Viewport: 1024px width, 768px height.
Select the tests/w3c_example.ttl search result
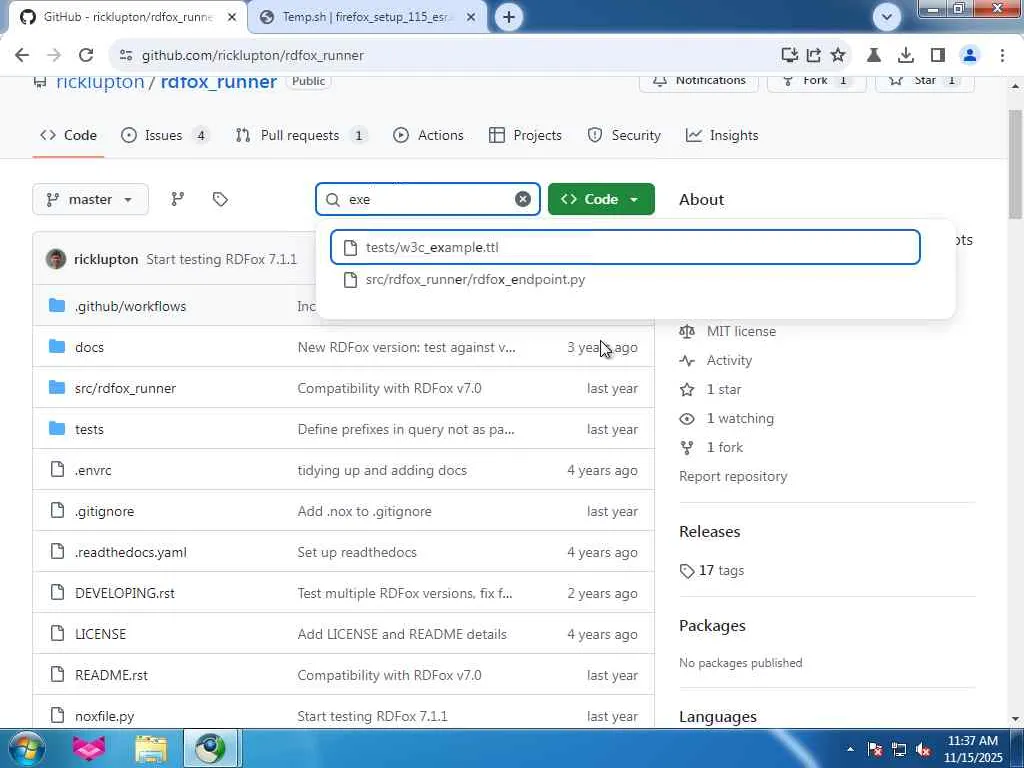[x=625, y=247]
